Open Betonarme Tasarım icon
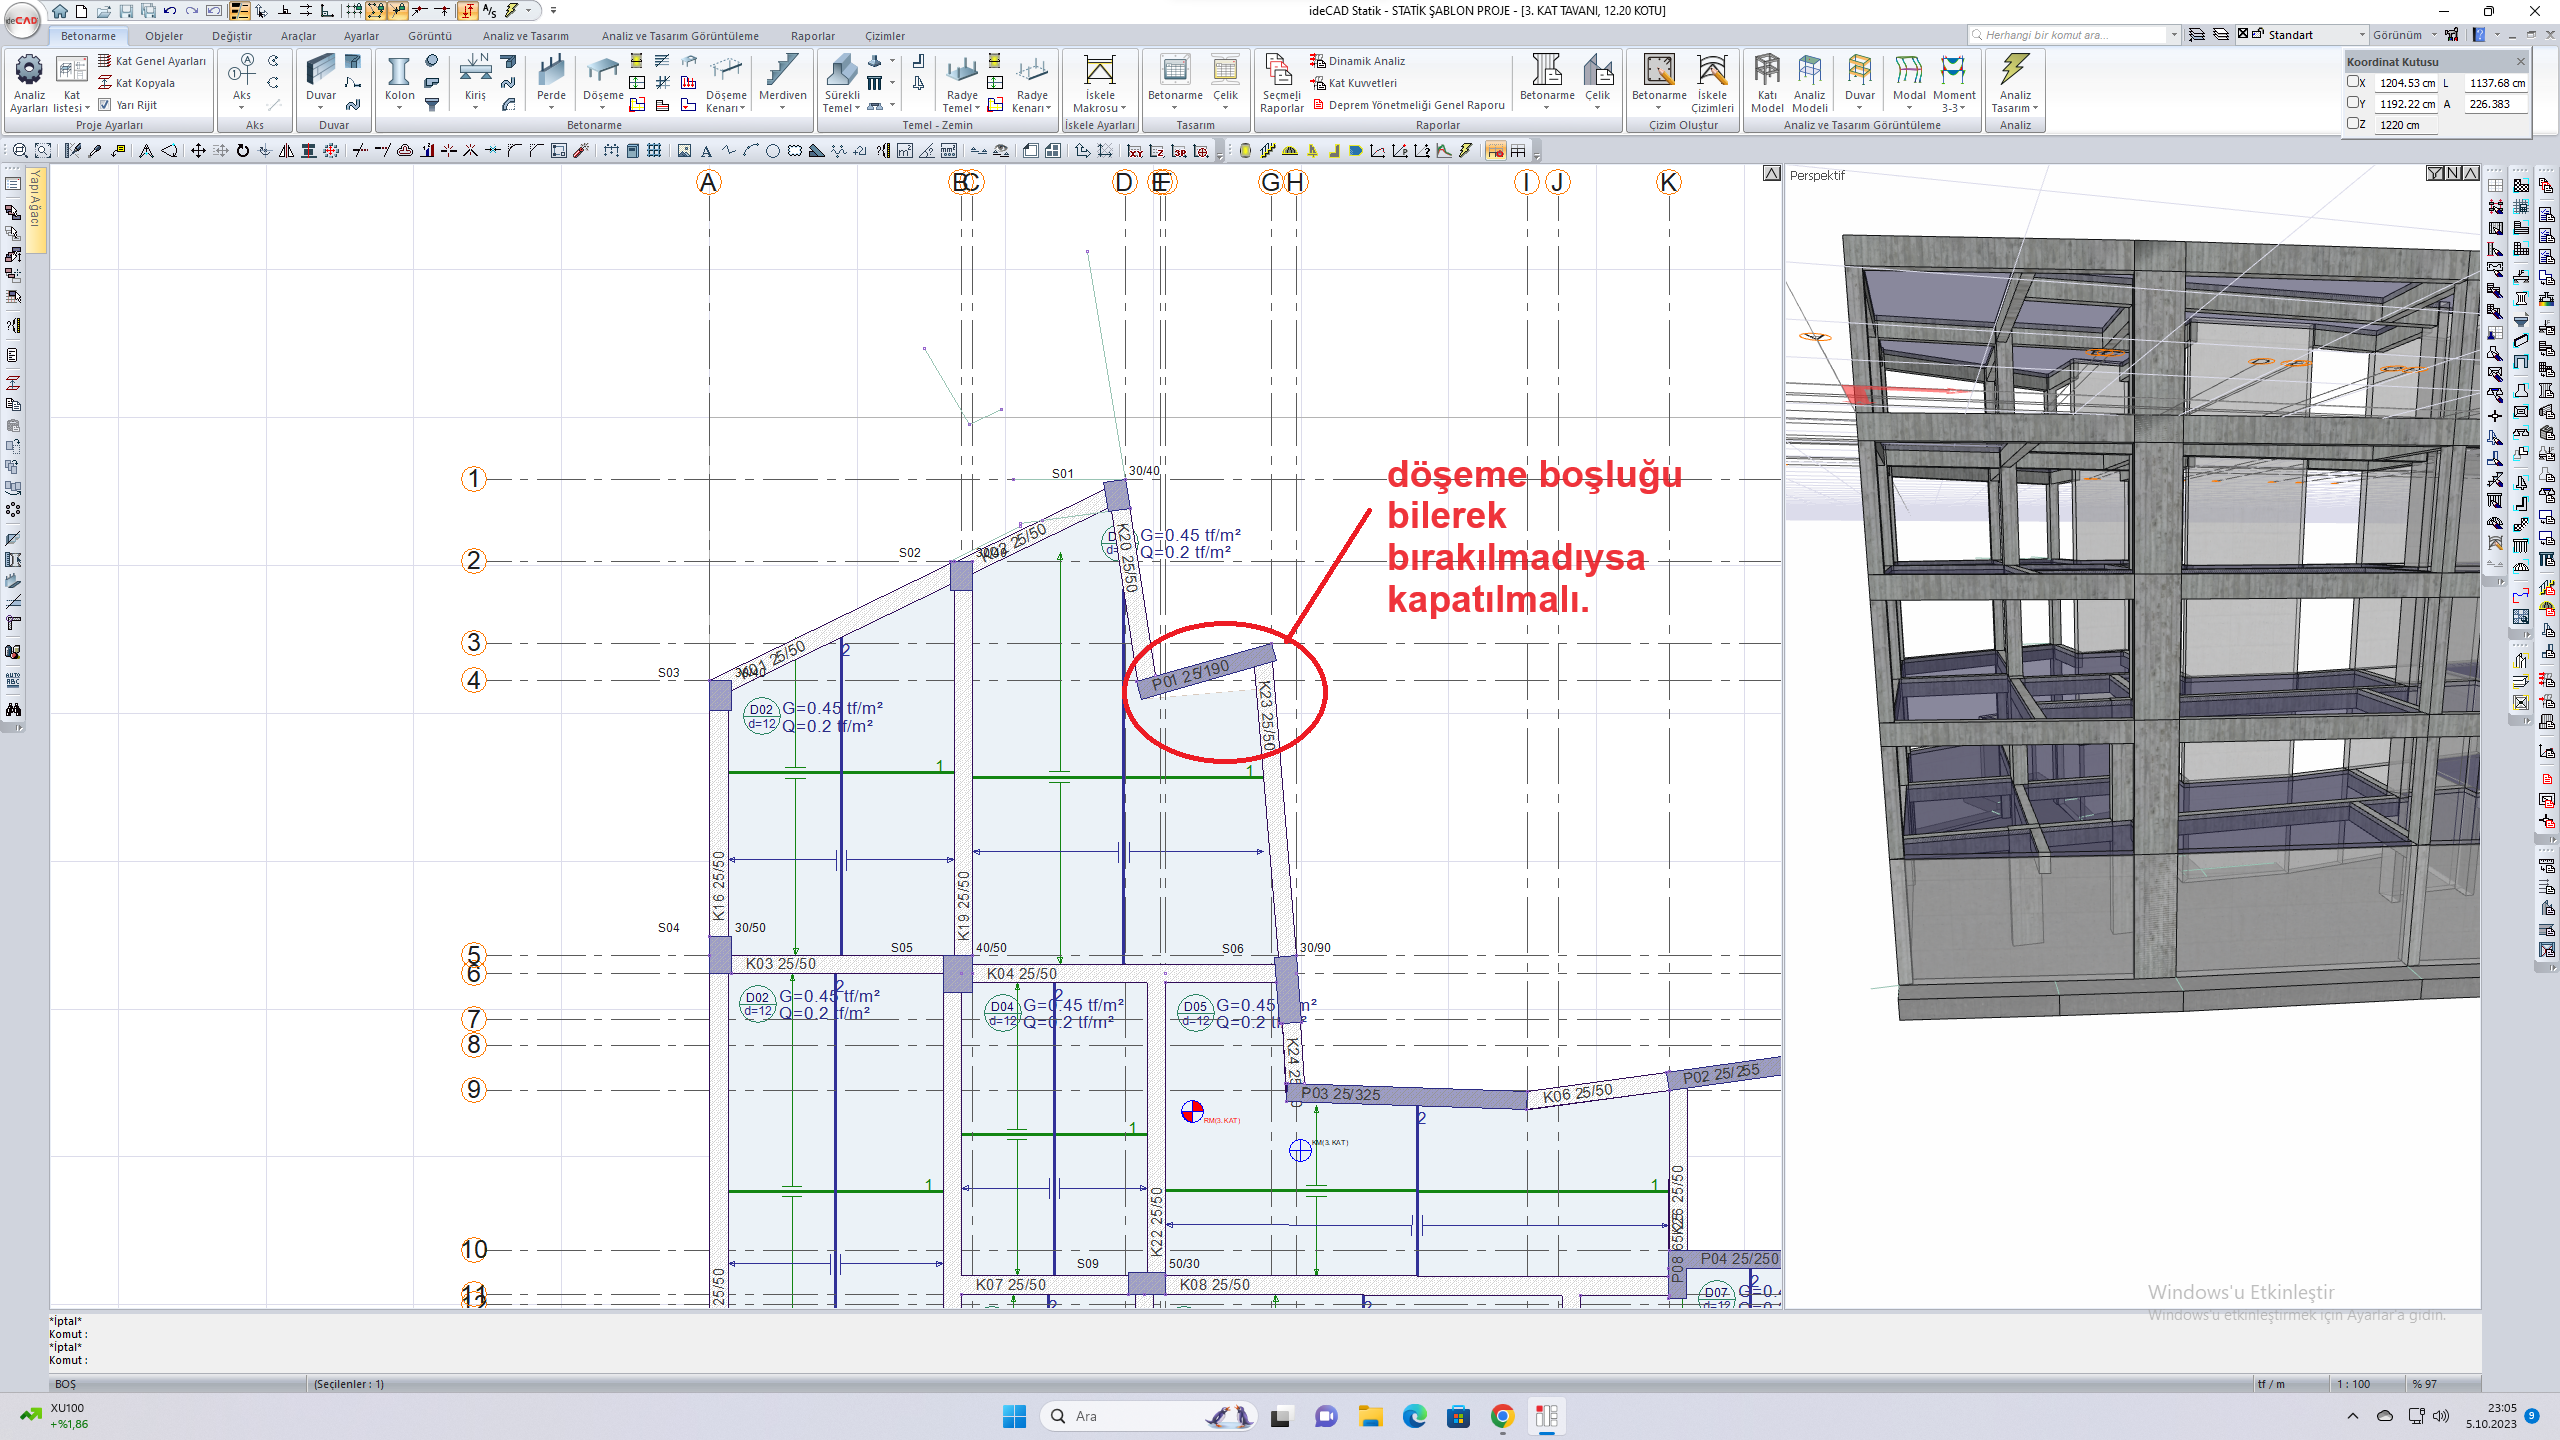Screen dimensions: 2560x1440 click(1175, 80)
